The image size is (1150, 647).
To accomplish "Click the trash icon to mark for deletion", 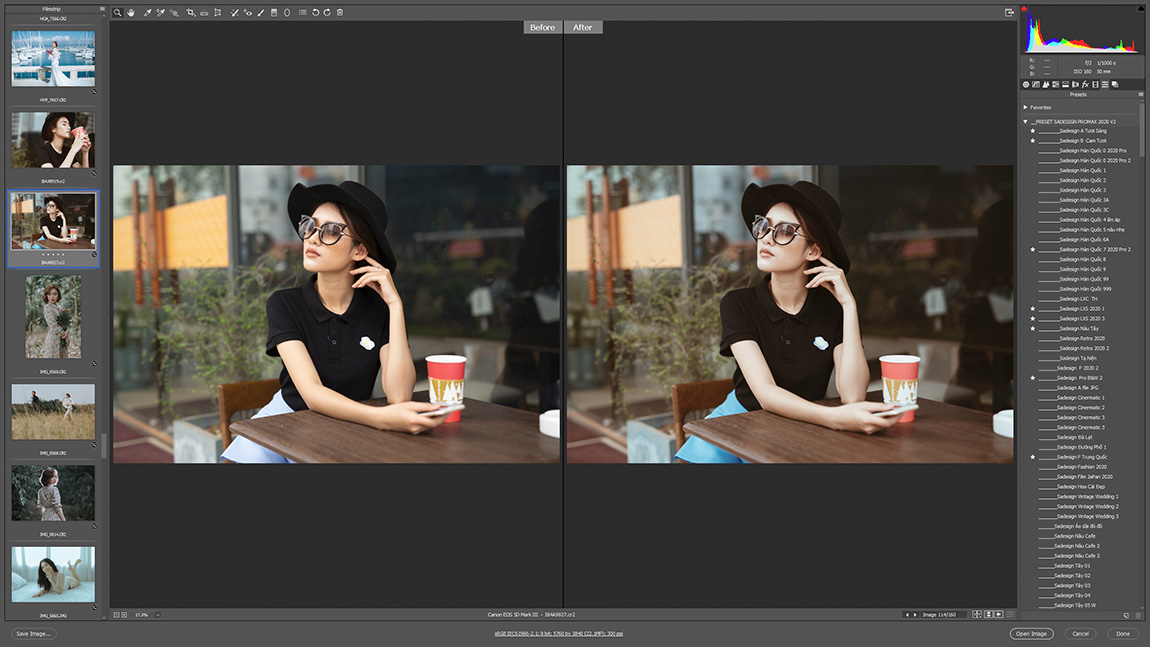I will pos(340,13).
